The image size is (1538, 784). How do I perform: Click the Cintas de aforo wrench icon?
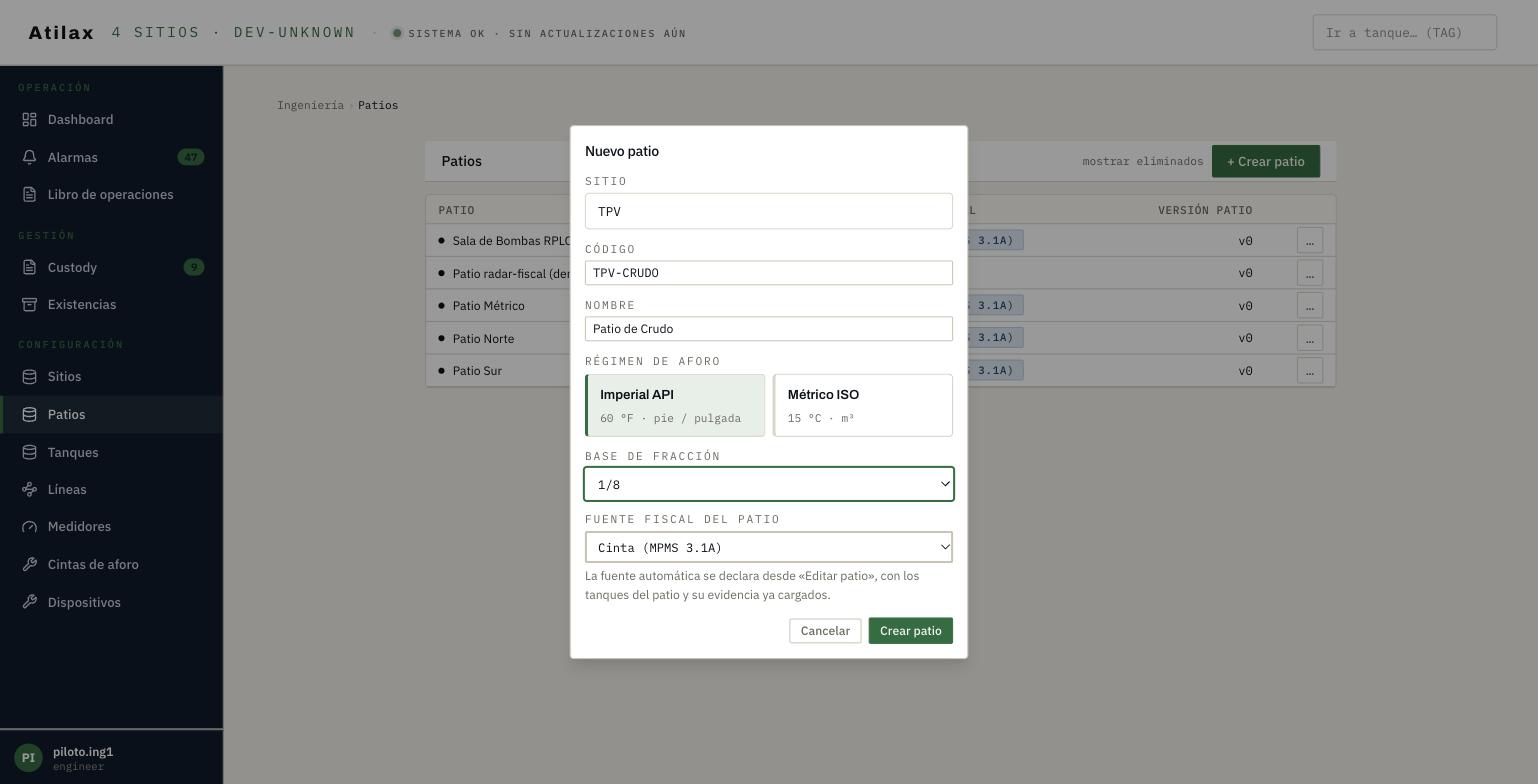(x=30, y=565)
